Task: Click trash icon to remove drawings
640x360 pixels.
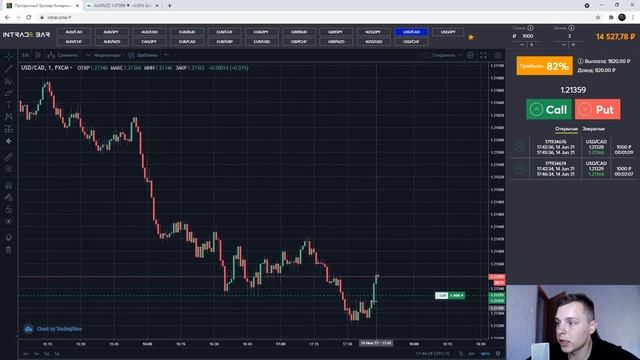Action: click(x=9, y=250)
